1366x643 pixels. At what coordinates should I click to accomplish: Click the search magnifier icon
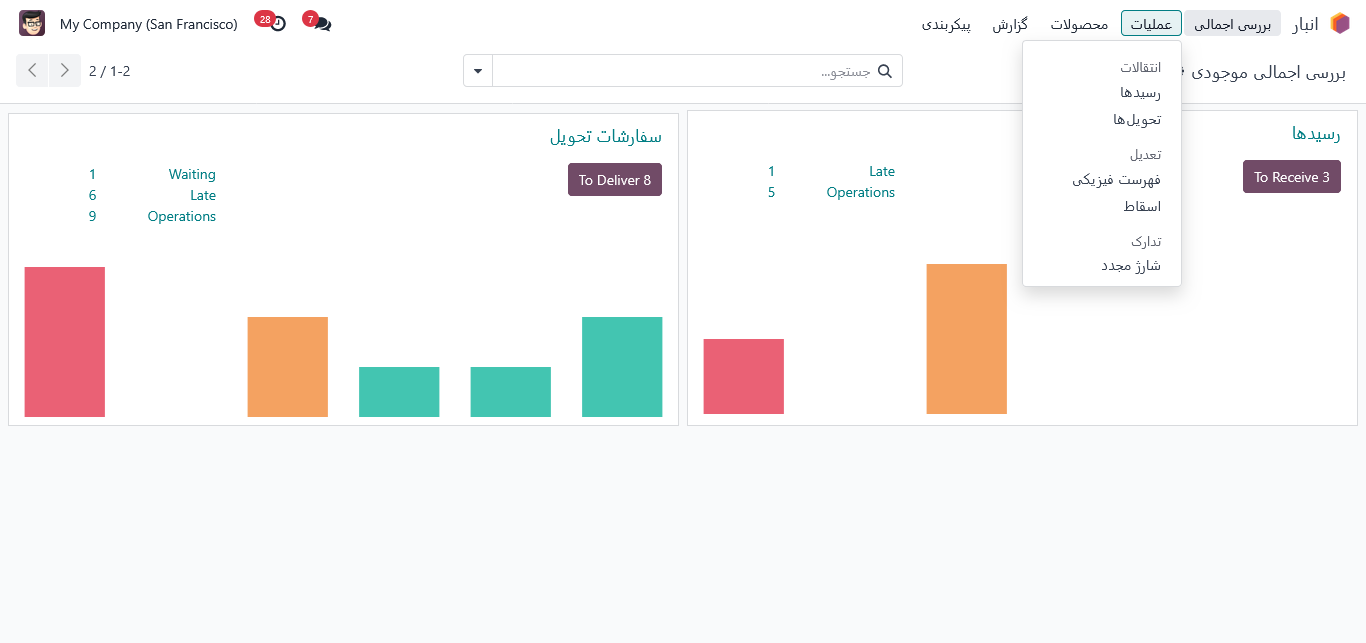click(885, 71)
